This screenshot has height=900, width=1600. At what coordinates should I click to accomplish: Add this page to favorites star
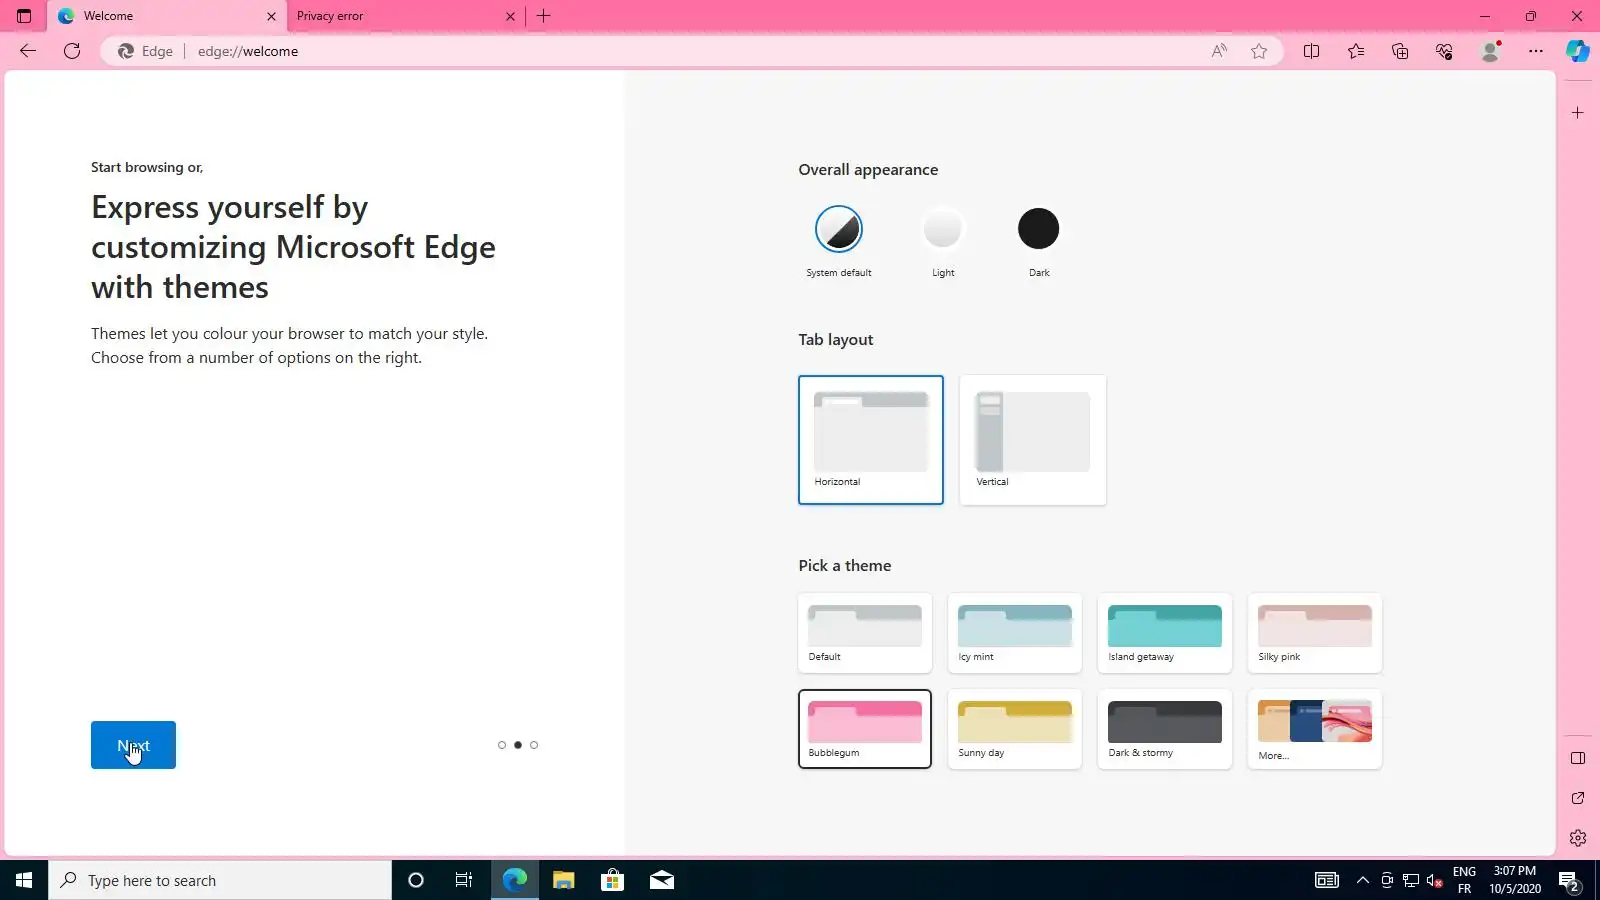click(x=1259, y=51)
